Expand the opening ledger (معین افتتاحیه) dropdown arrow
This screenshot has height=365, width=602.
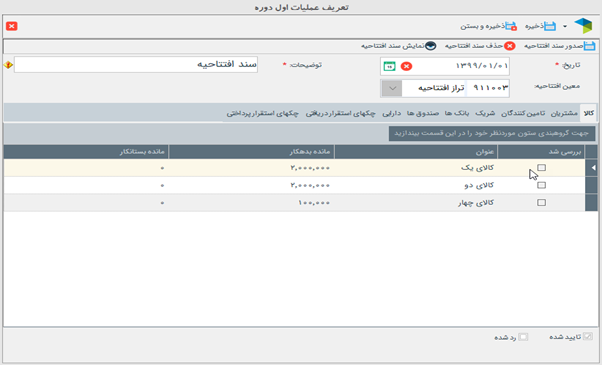(392, 88)
